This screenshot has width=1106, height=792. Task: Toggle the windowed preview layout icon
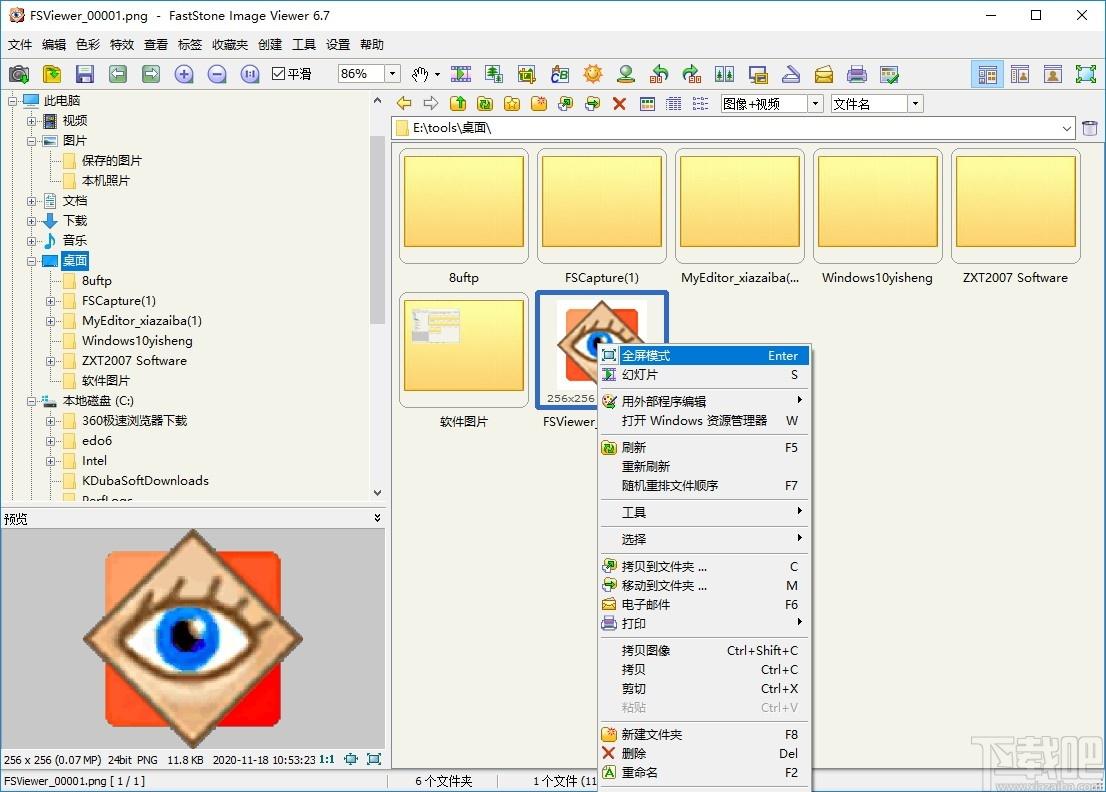click(x=1020, y=74)
